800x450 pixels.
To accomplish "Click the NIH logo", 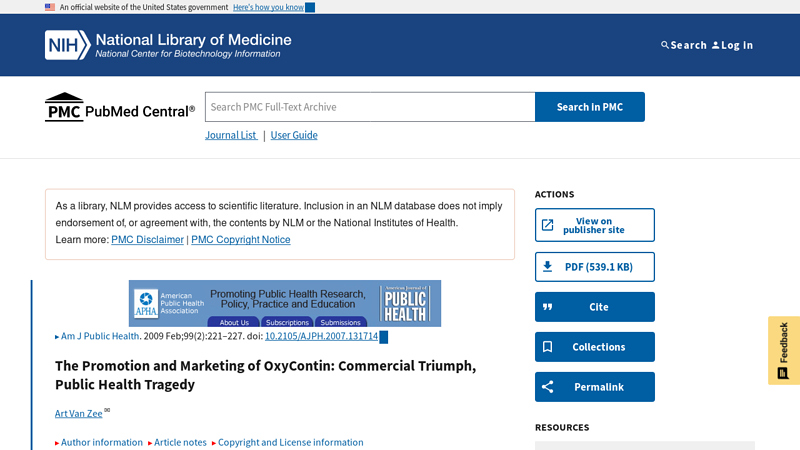I will pyautogui.click(x=67, y=45).
